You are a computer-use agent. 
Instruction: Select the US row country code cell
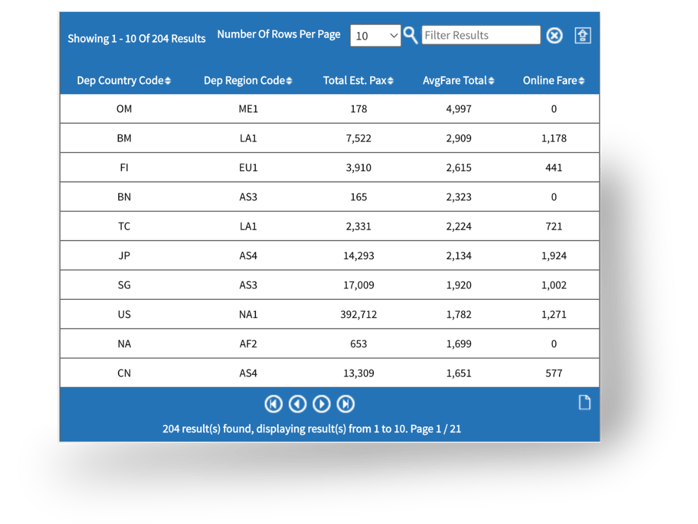[124, 314]
